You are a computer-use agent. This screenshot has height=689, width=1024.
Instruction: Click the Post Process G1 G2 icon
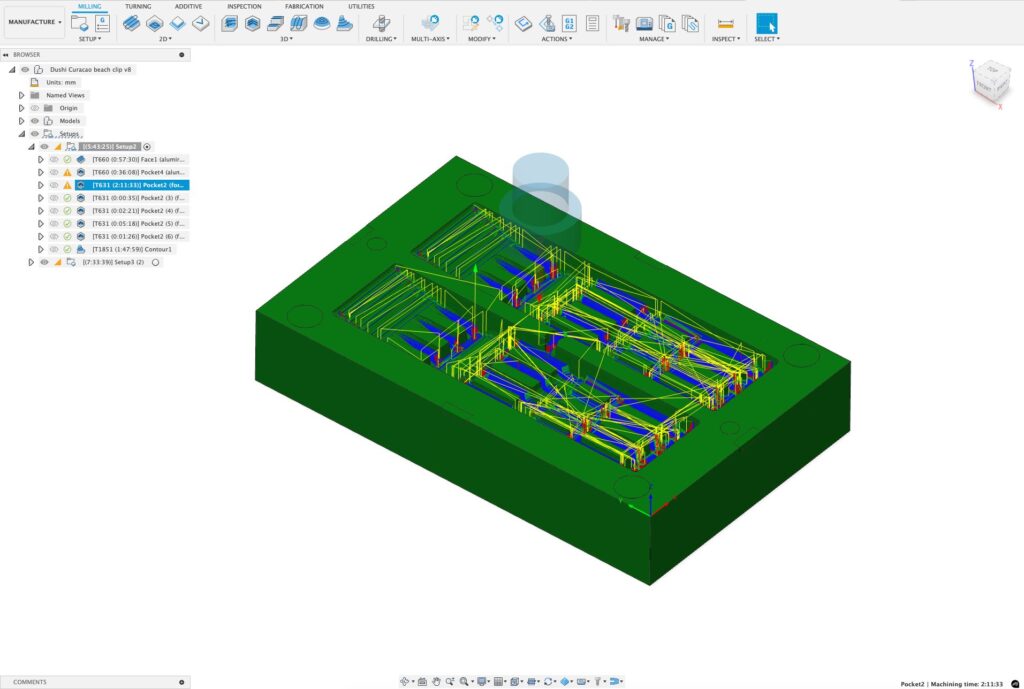pos(569,23)
